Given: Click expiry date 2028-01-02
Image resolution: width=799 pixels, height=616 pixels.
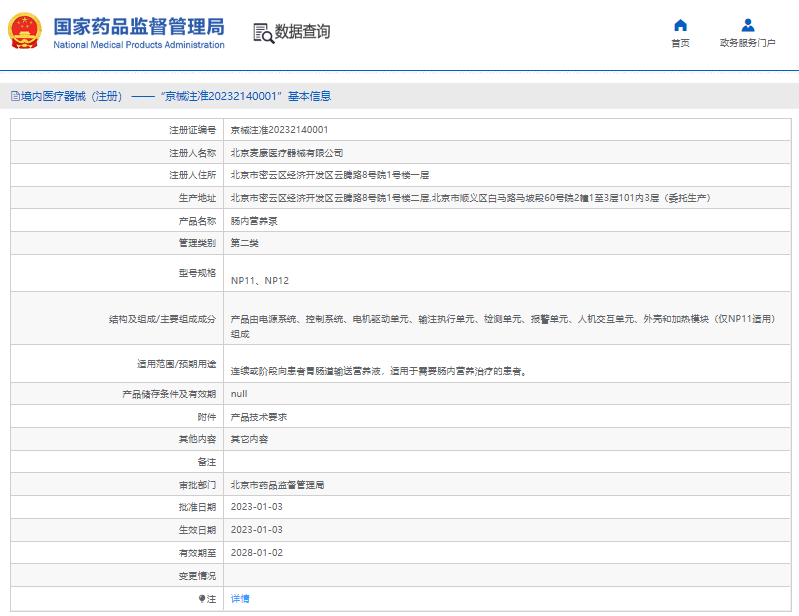Looking at the screenshot, I should (256, 553).
